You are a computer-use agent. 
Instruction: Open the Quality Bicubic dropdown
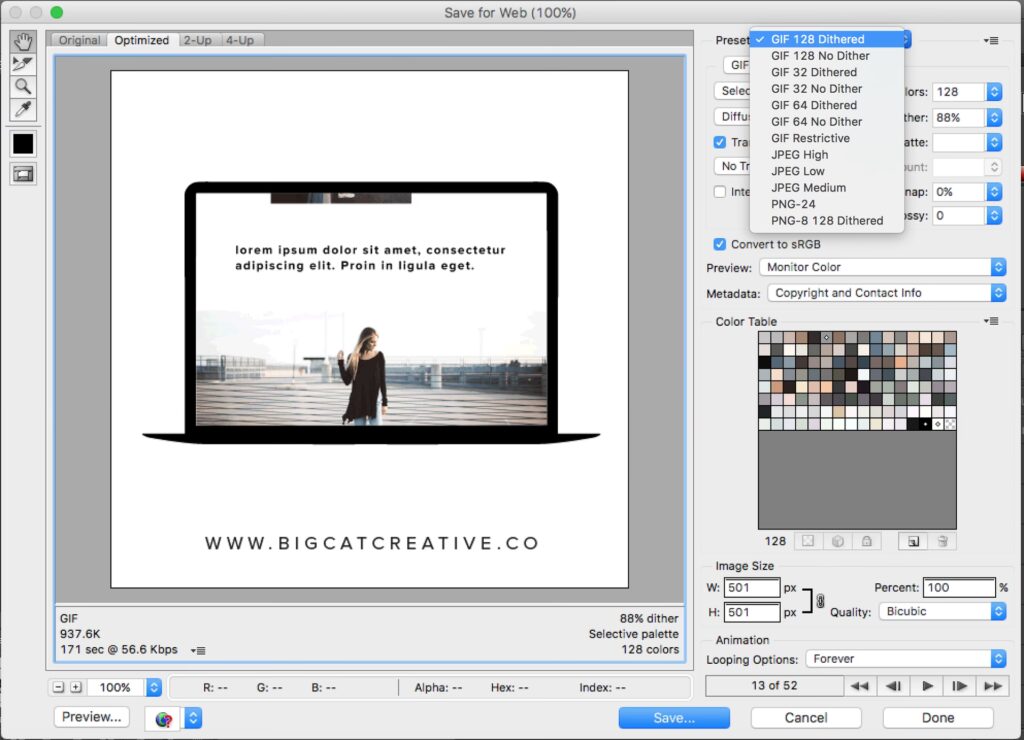941,611
